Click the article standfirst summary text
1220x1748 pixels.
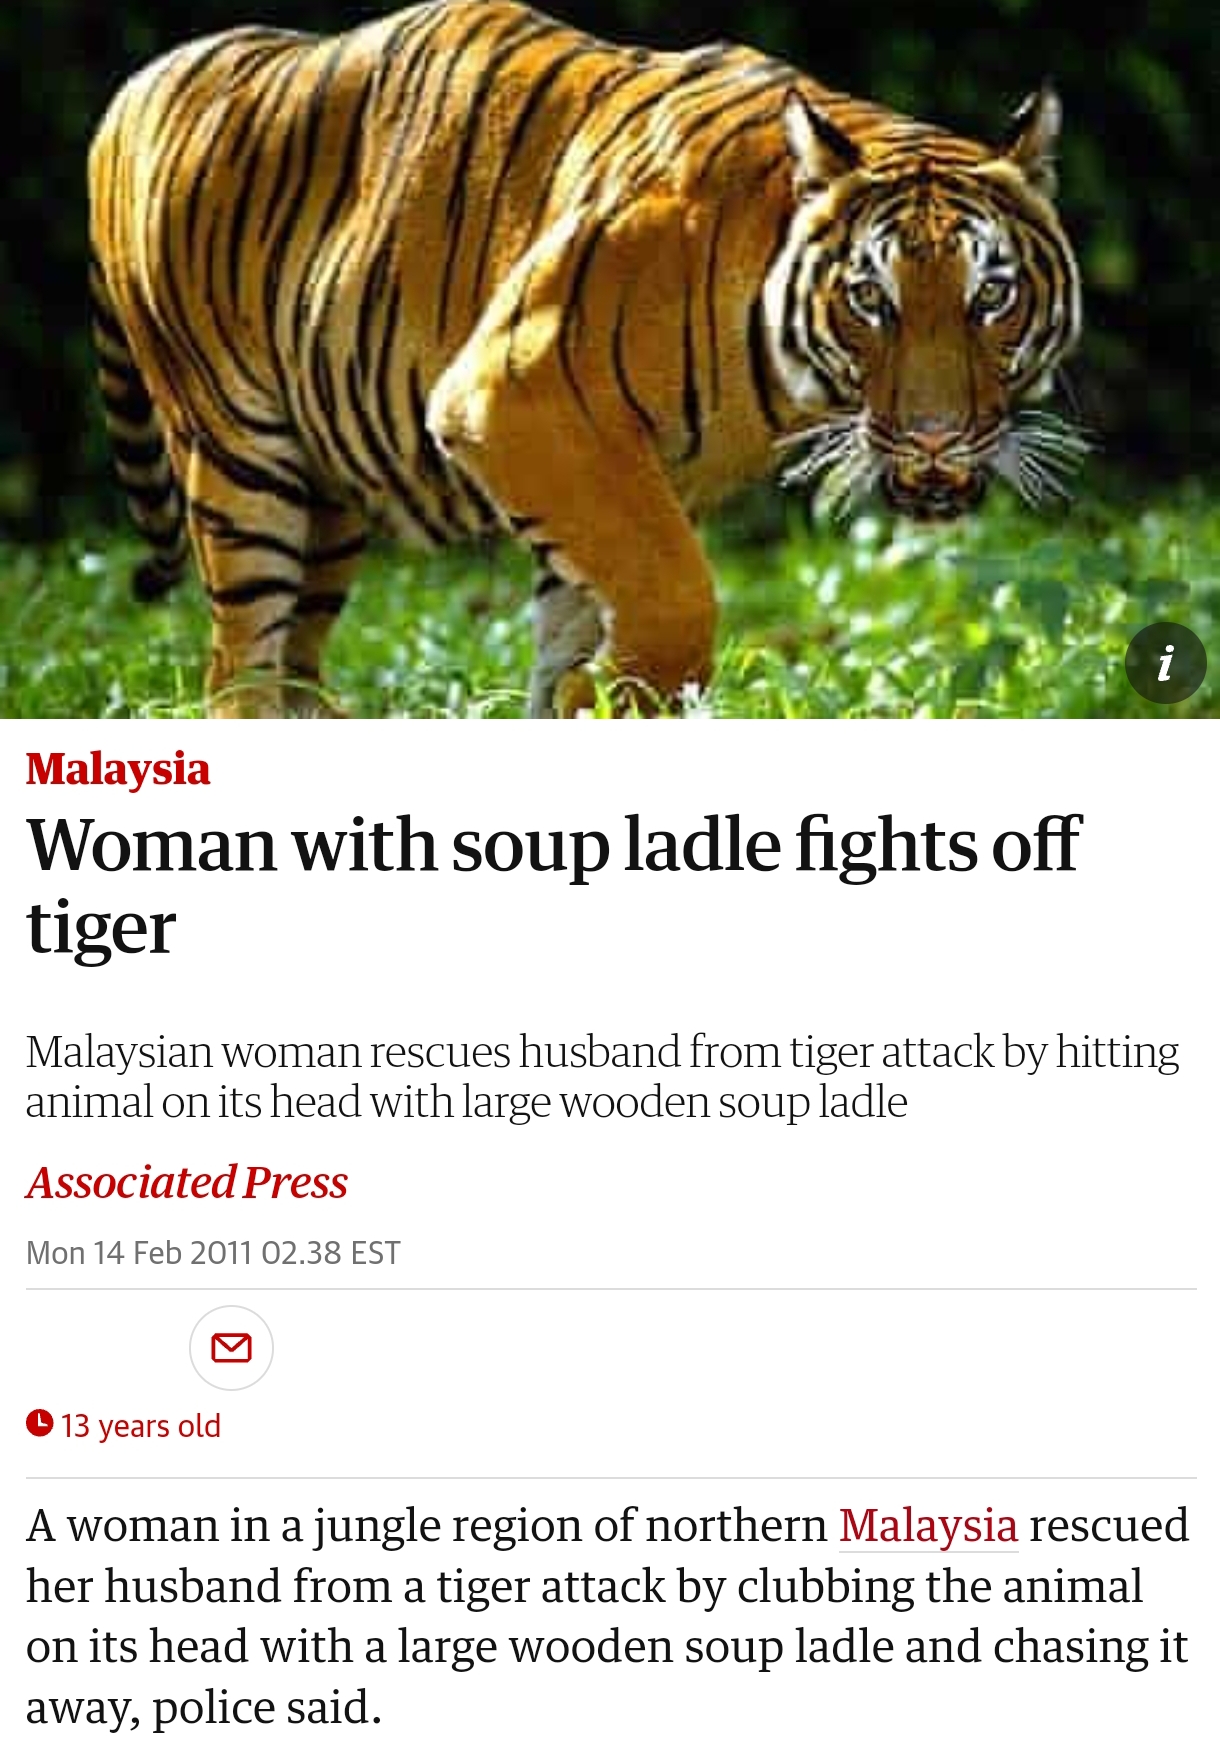tap(602, 1076)
